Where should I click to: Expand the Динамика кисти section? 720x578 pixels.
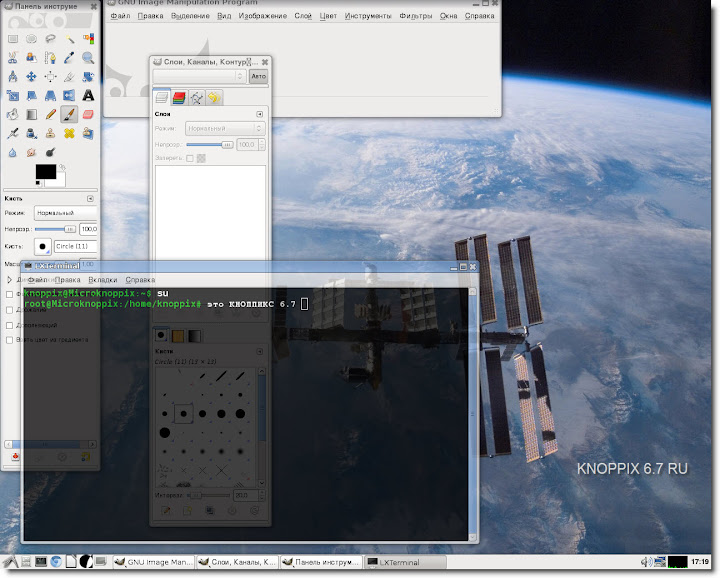tap(9, 279)
